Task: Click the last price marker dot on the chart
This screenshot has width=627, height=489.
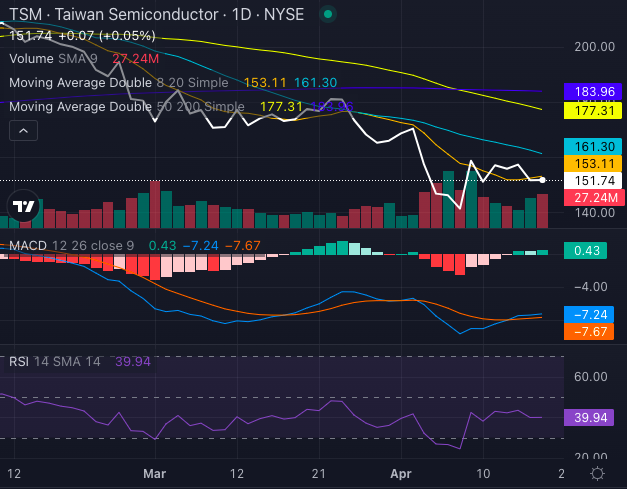Action: coord(542,180)
